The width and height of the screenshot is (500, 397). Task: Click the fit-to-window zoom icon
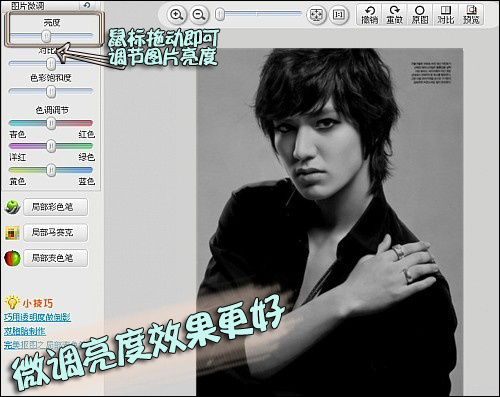point(316,15)
